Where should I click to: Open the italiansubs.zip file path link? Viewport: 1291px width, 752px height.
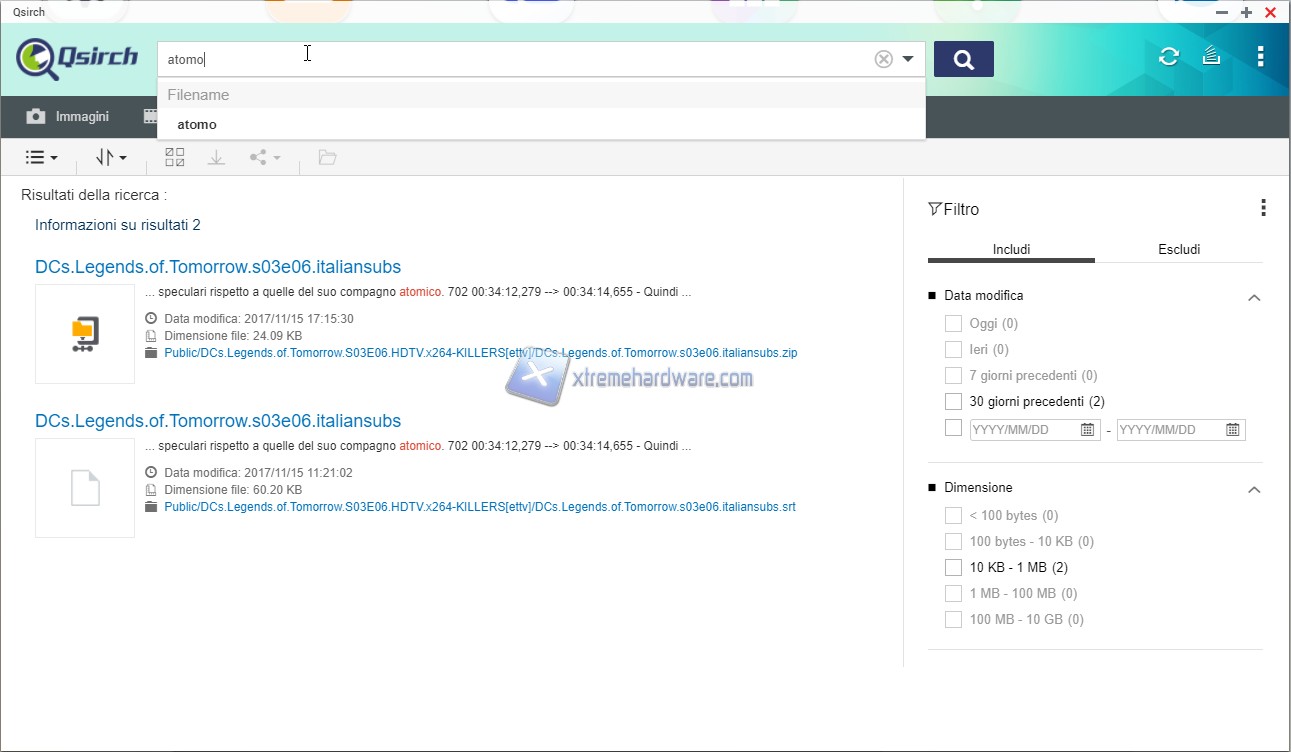click(480, 353)
